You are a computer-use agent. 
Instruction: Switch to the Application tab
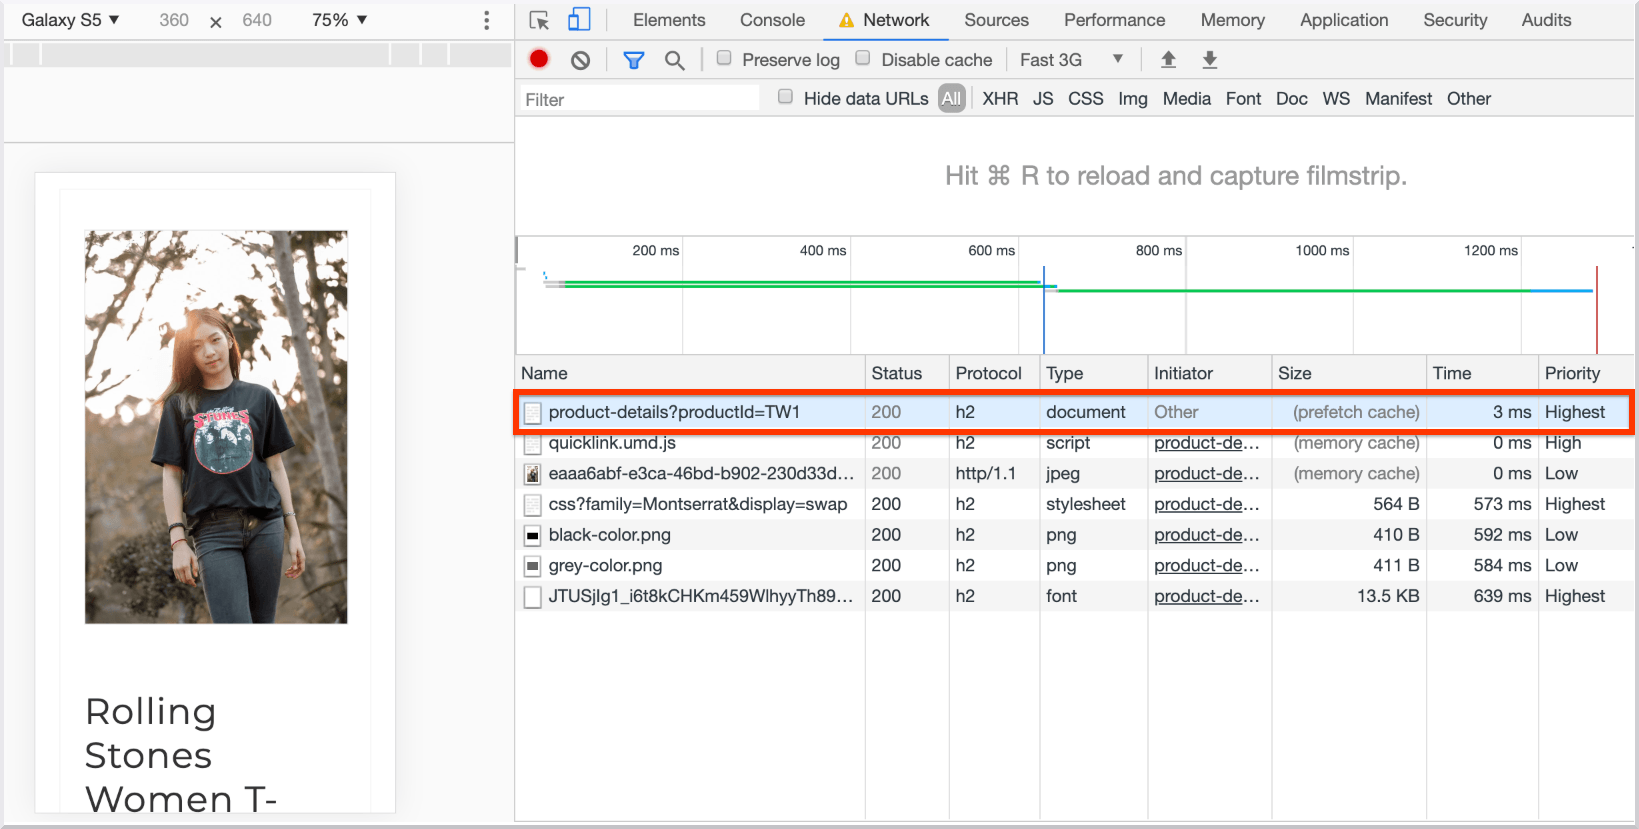click(x=1344, y=20)
